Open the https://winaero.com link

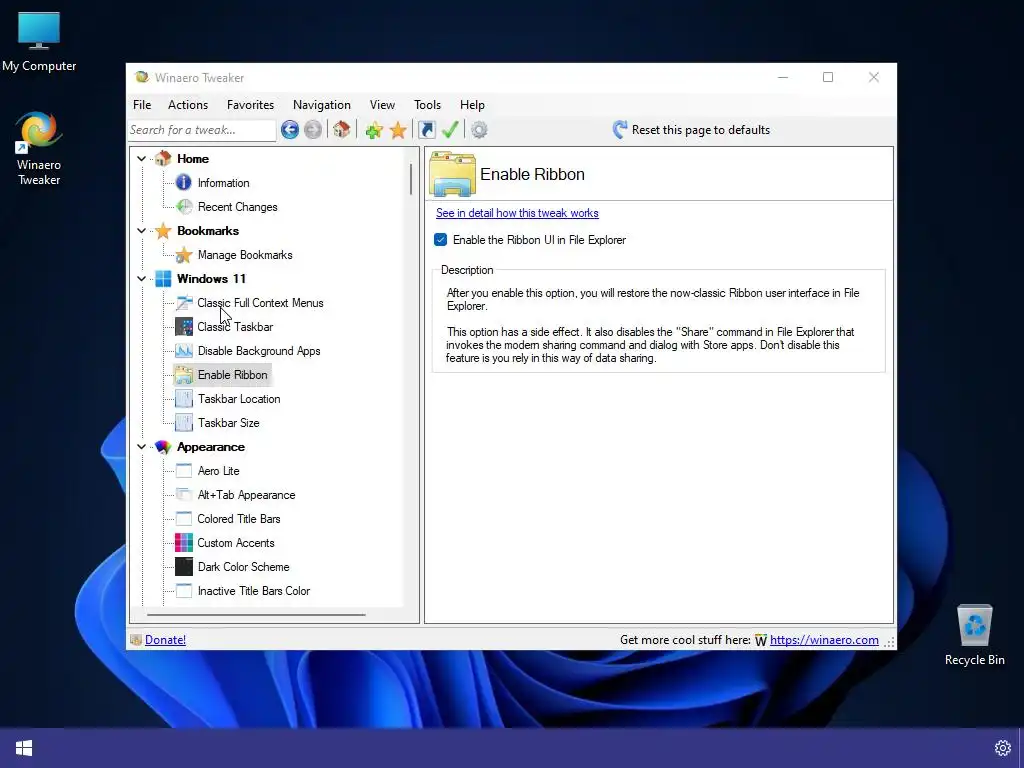point(824,640)
